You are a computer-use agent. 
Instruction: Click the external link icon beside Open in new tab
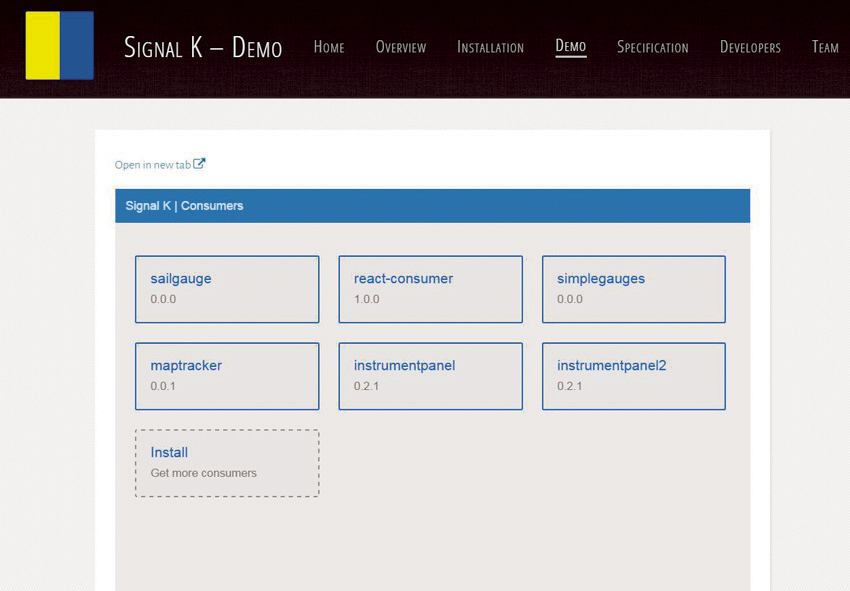point(199,163)
